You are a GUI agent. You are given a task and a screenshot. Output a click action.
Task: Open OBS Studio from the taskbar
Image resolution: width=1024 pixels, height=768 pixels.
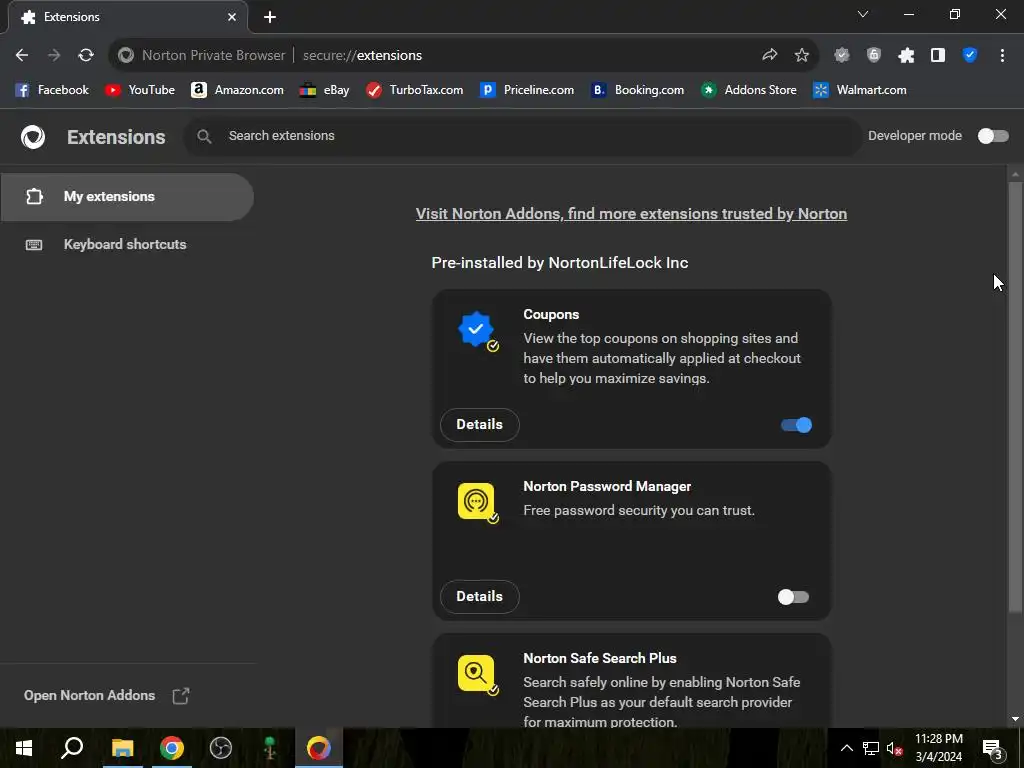click(x=221, y=748)
